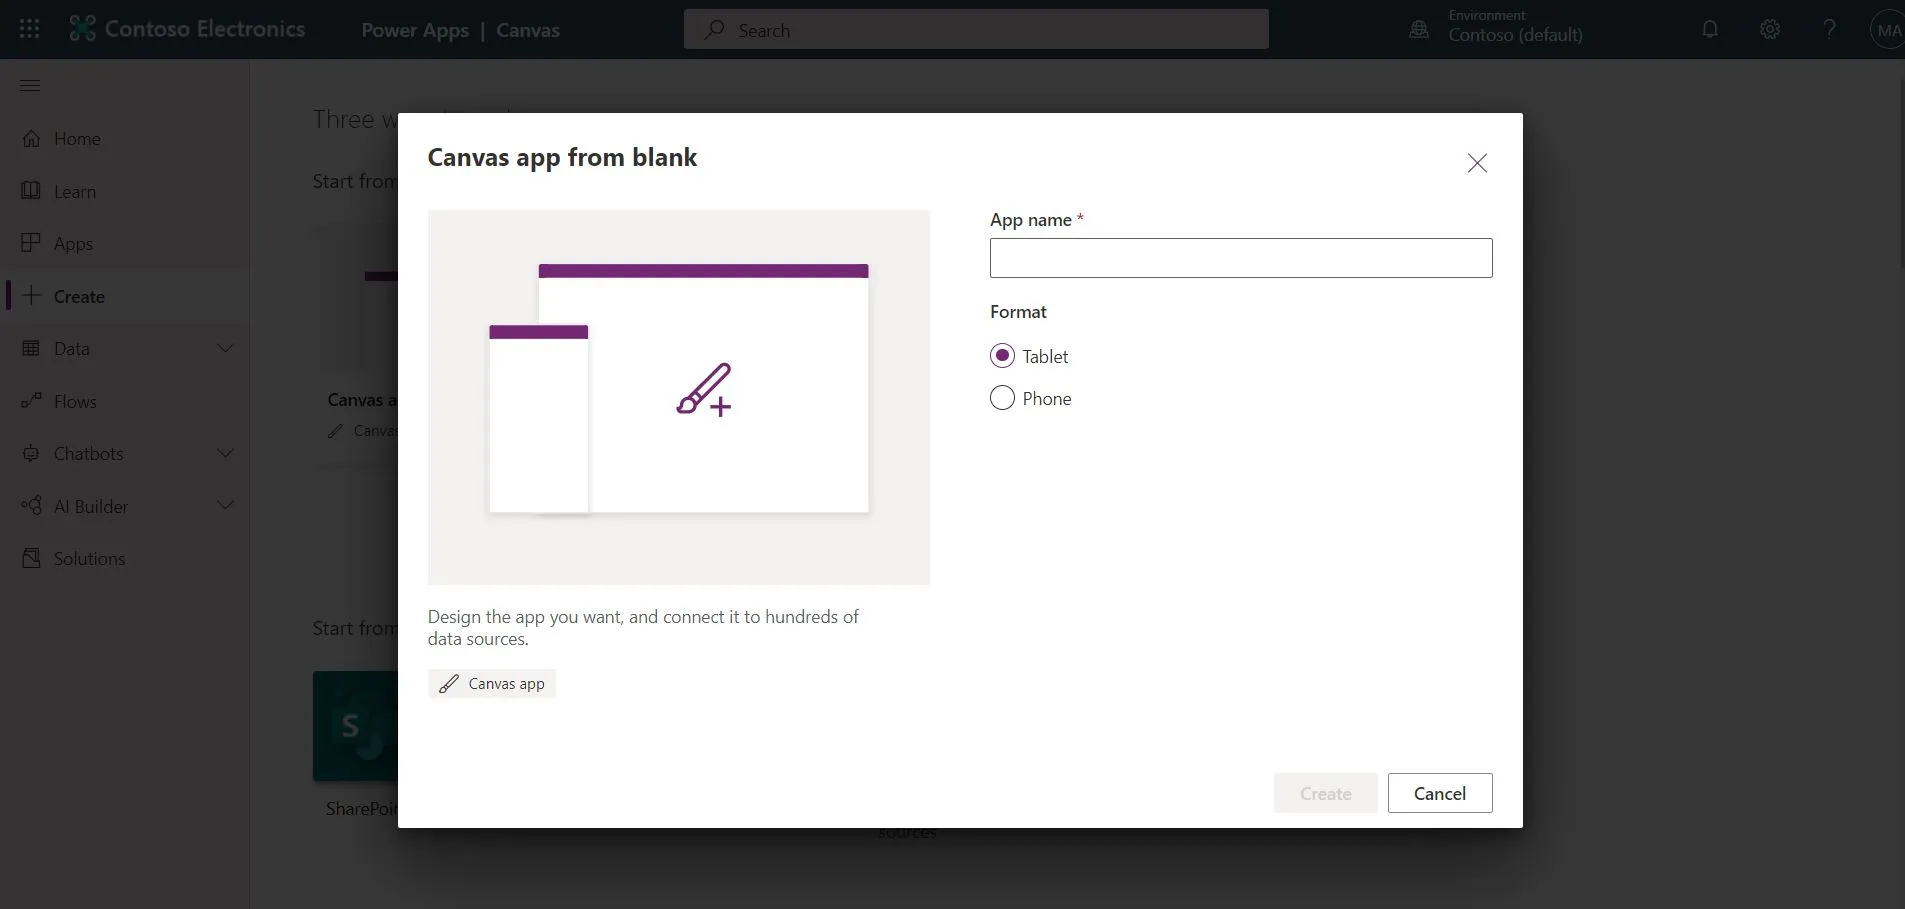Expand the Chatbots section
This screenshot has width=1905, height=909.
[x=225, y=453]
